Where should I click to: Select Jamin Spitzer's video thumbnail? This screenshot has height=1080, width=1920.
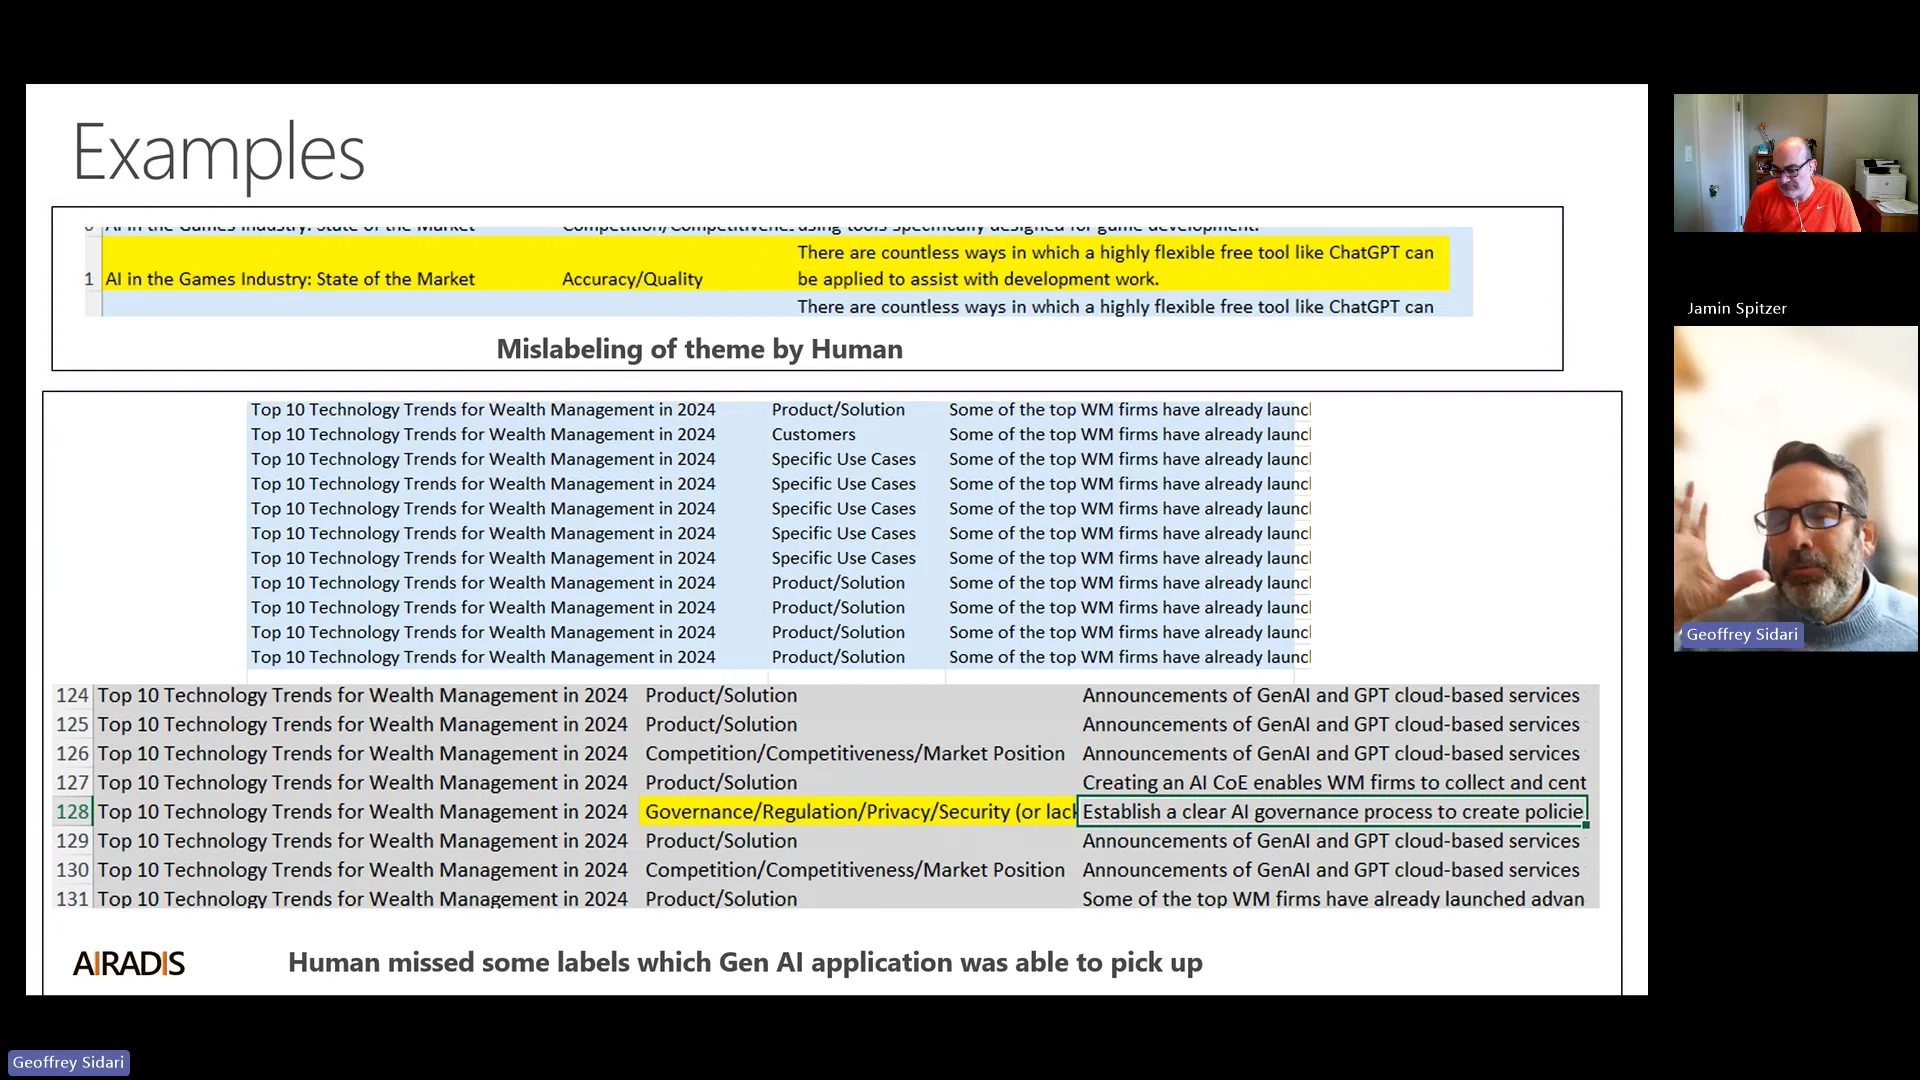pyautogui.click(x=1795, y=163)
